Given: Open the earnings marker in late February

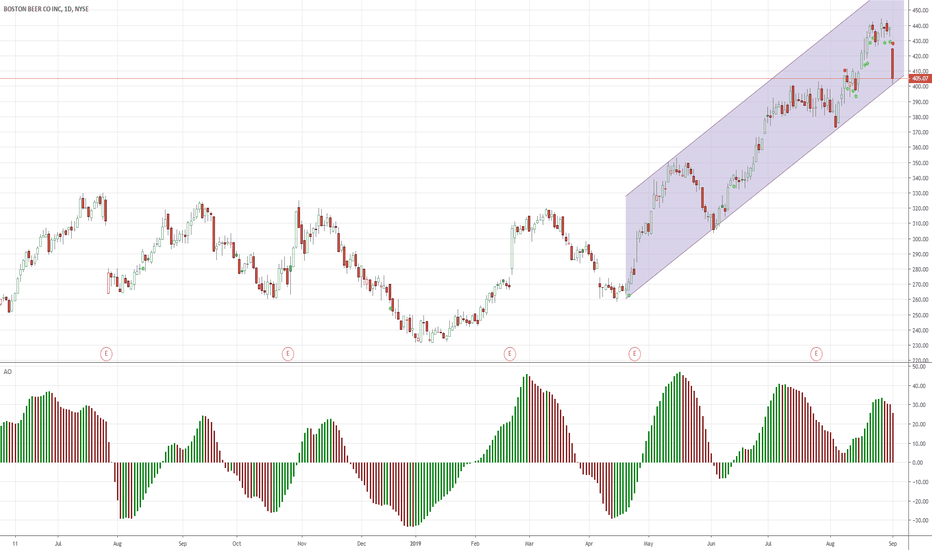Looking at the screenshot, I should pyautogui.click(x=509, y=354).
